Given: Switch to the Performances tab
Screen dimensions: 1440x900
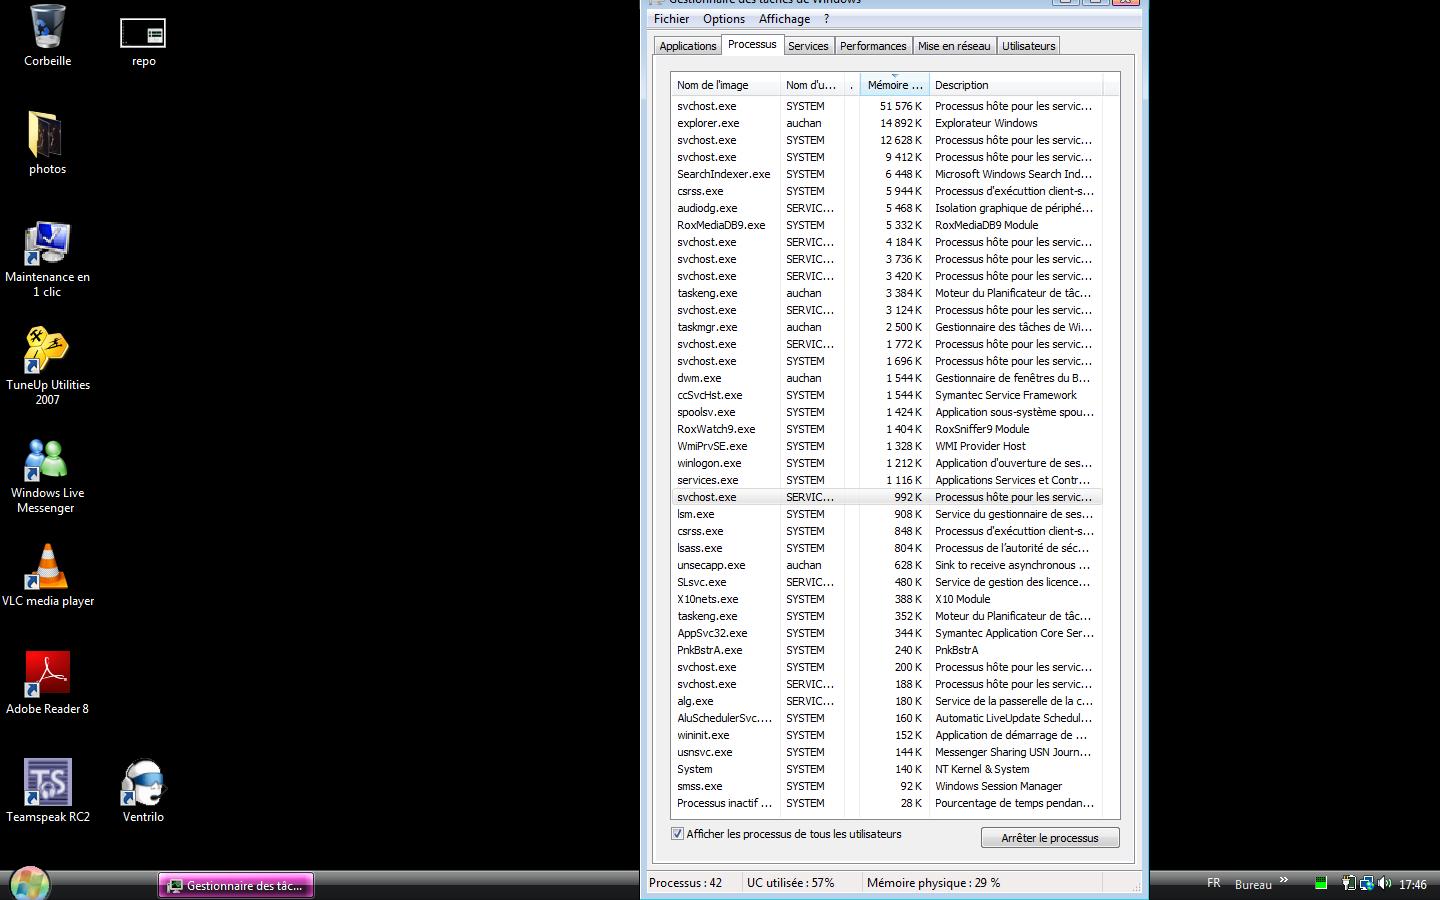Looking at the screenshot, I should click(873, 46).
